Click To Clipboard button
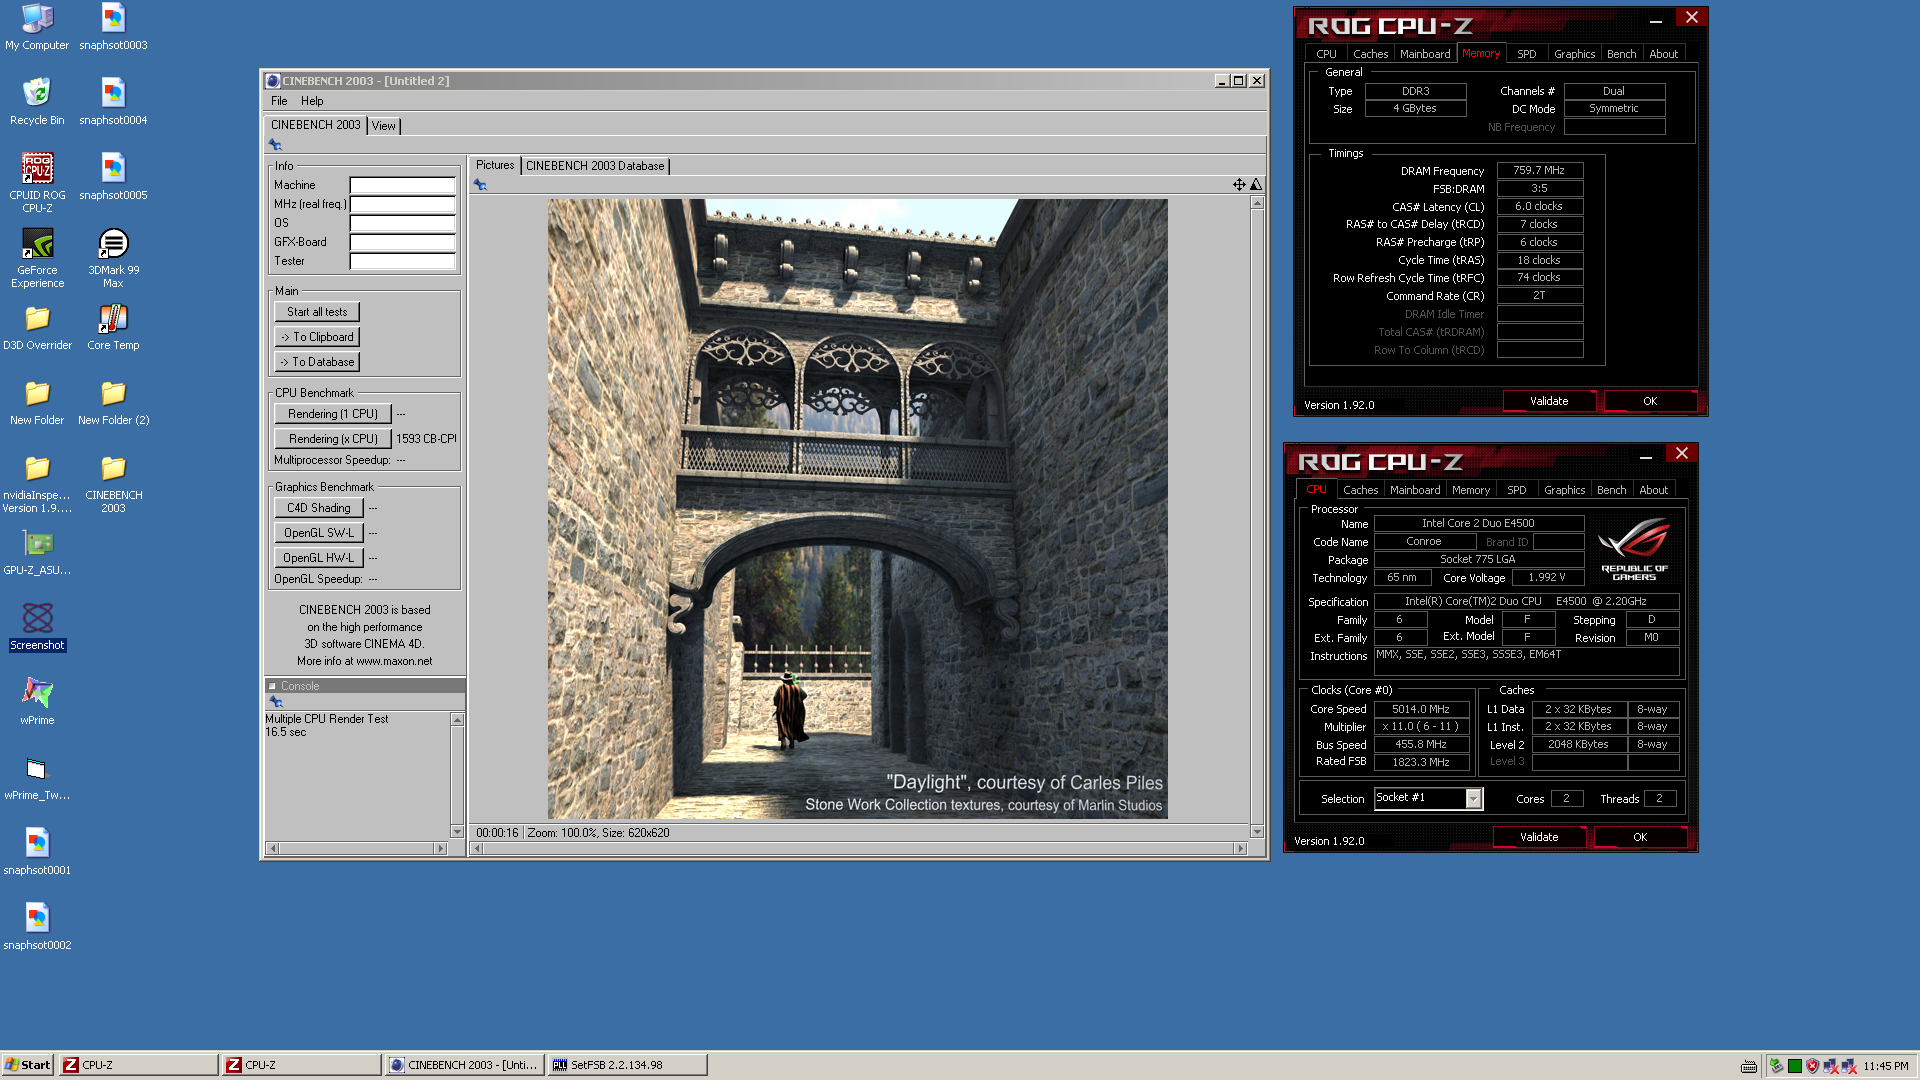1920x1080 pixels. 317,337
